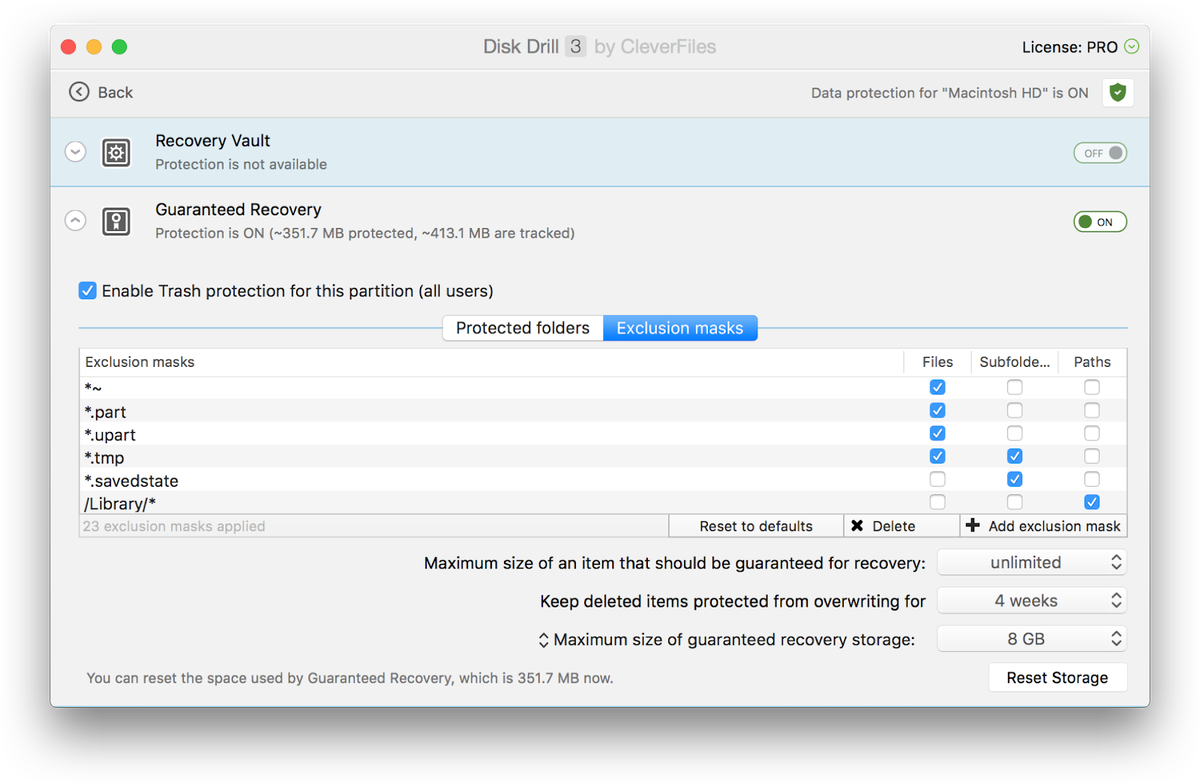
Task: Uncheck Subfolders checkbox for *.tmp mask
Action: point(1014,456)
